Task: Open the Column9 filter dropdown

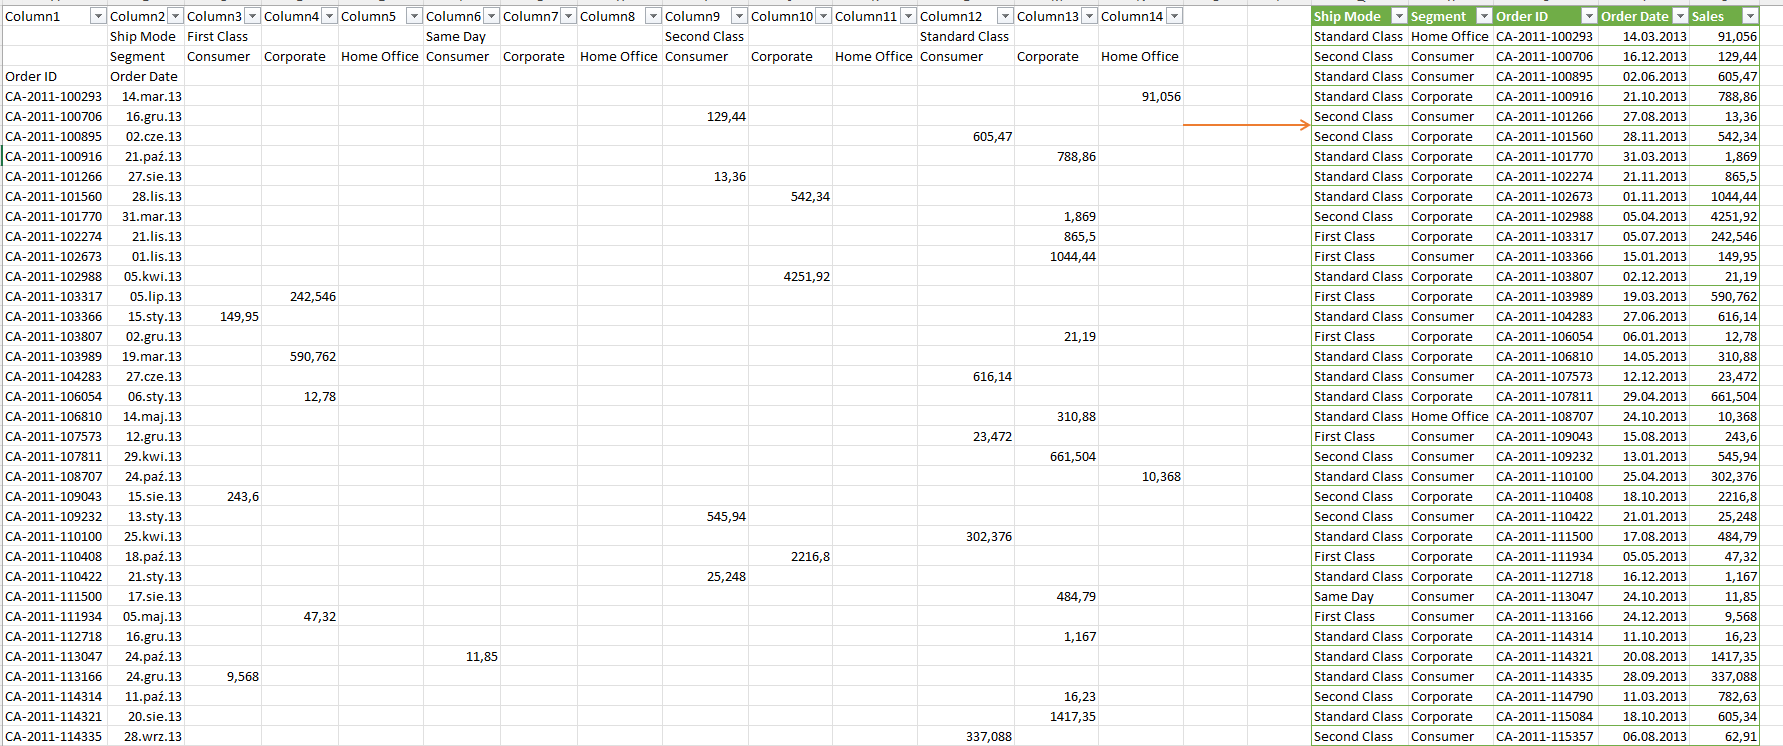Action: (x=739, y=16)
